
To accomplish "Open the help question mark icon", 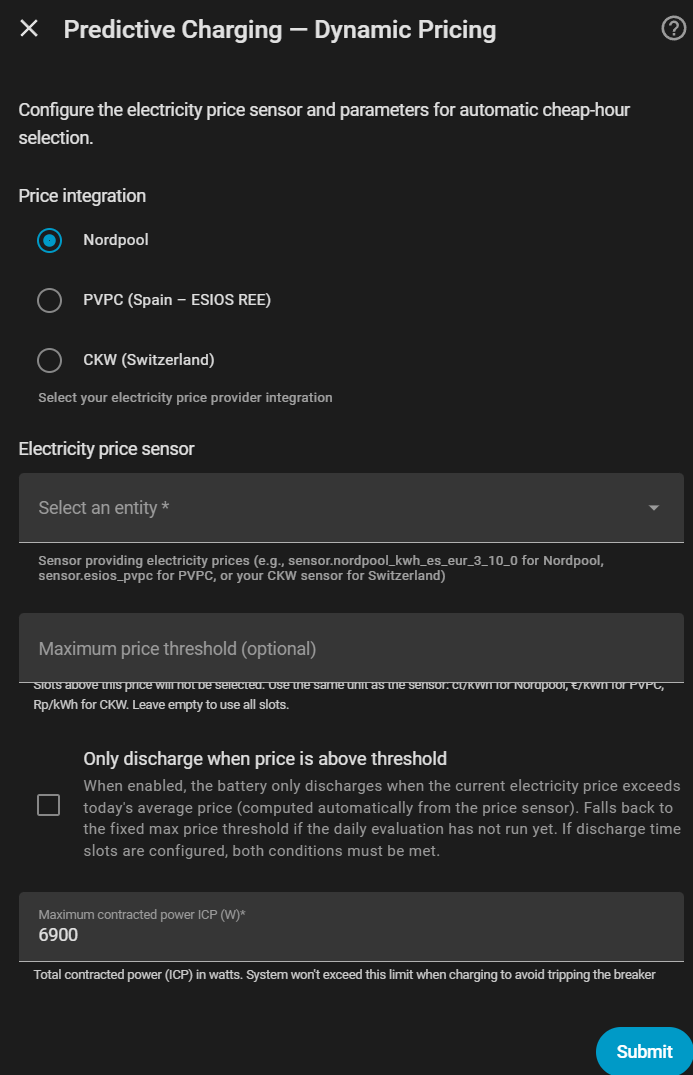I will point(674,29).
